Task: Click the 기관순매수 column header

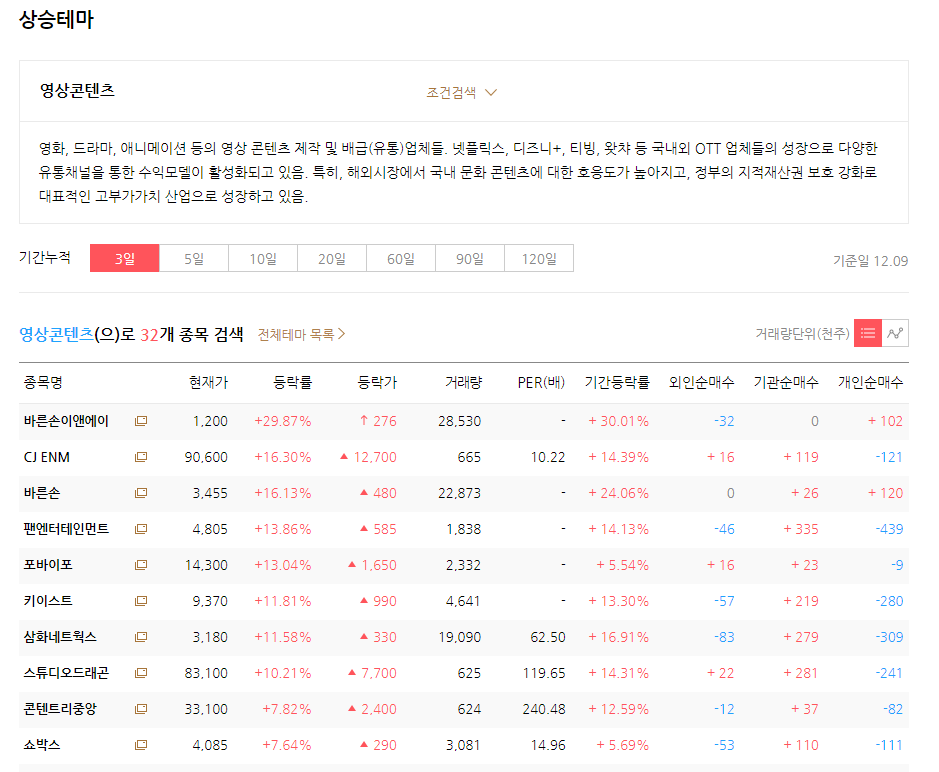Action: [786, 382]
